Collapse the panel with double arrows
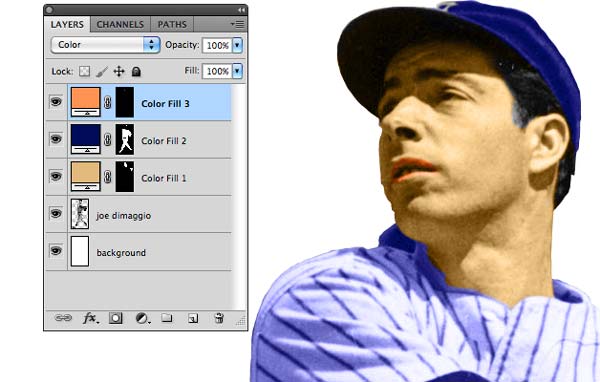600x382 pixels. 241,10
